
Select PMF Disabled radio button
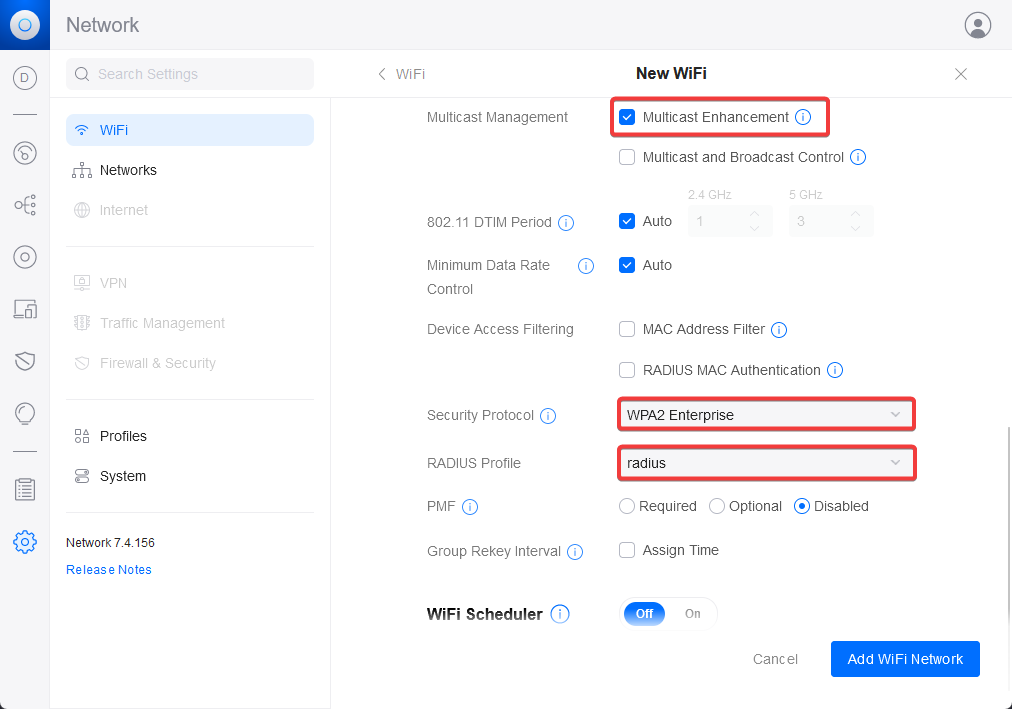coord(802,506)
